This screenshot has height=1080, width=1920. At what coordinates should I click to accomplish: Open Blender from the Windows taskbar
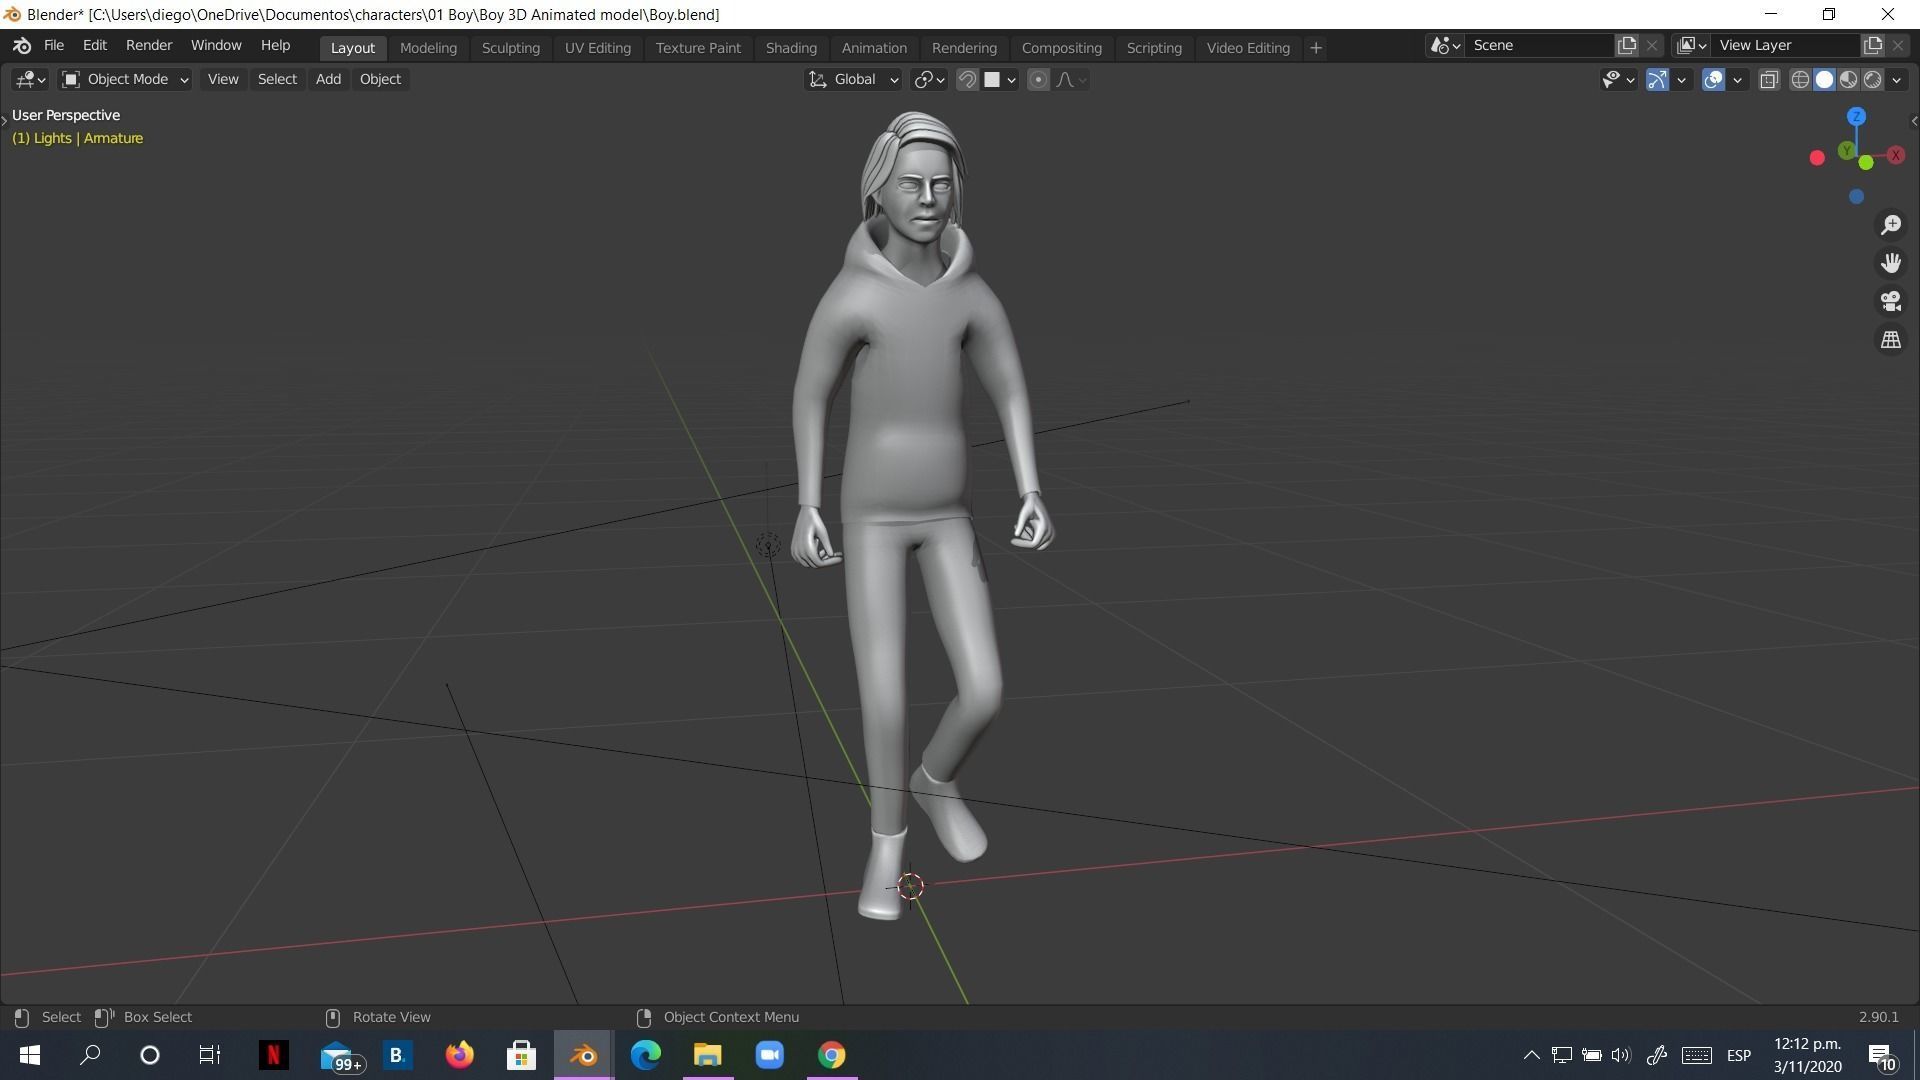(x=584, y=1055)
